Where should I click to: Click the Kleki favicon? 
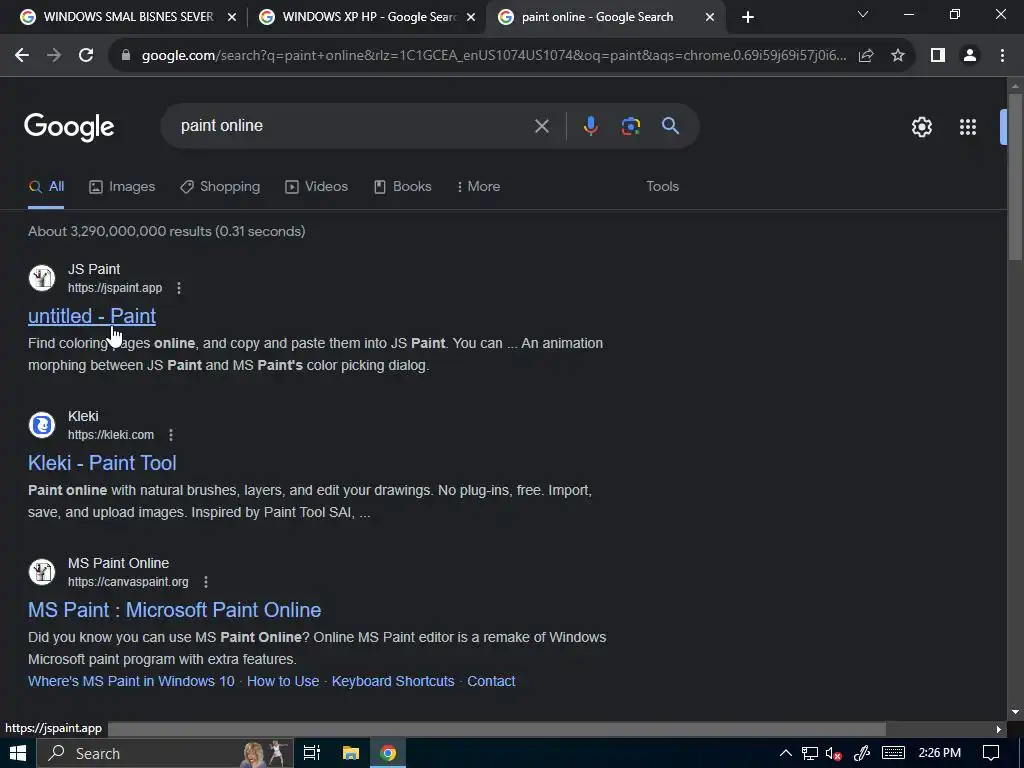(42, 425)
